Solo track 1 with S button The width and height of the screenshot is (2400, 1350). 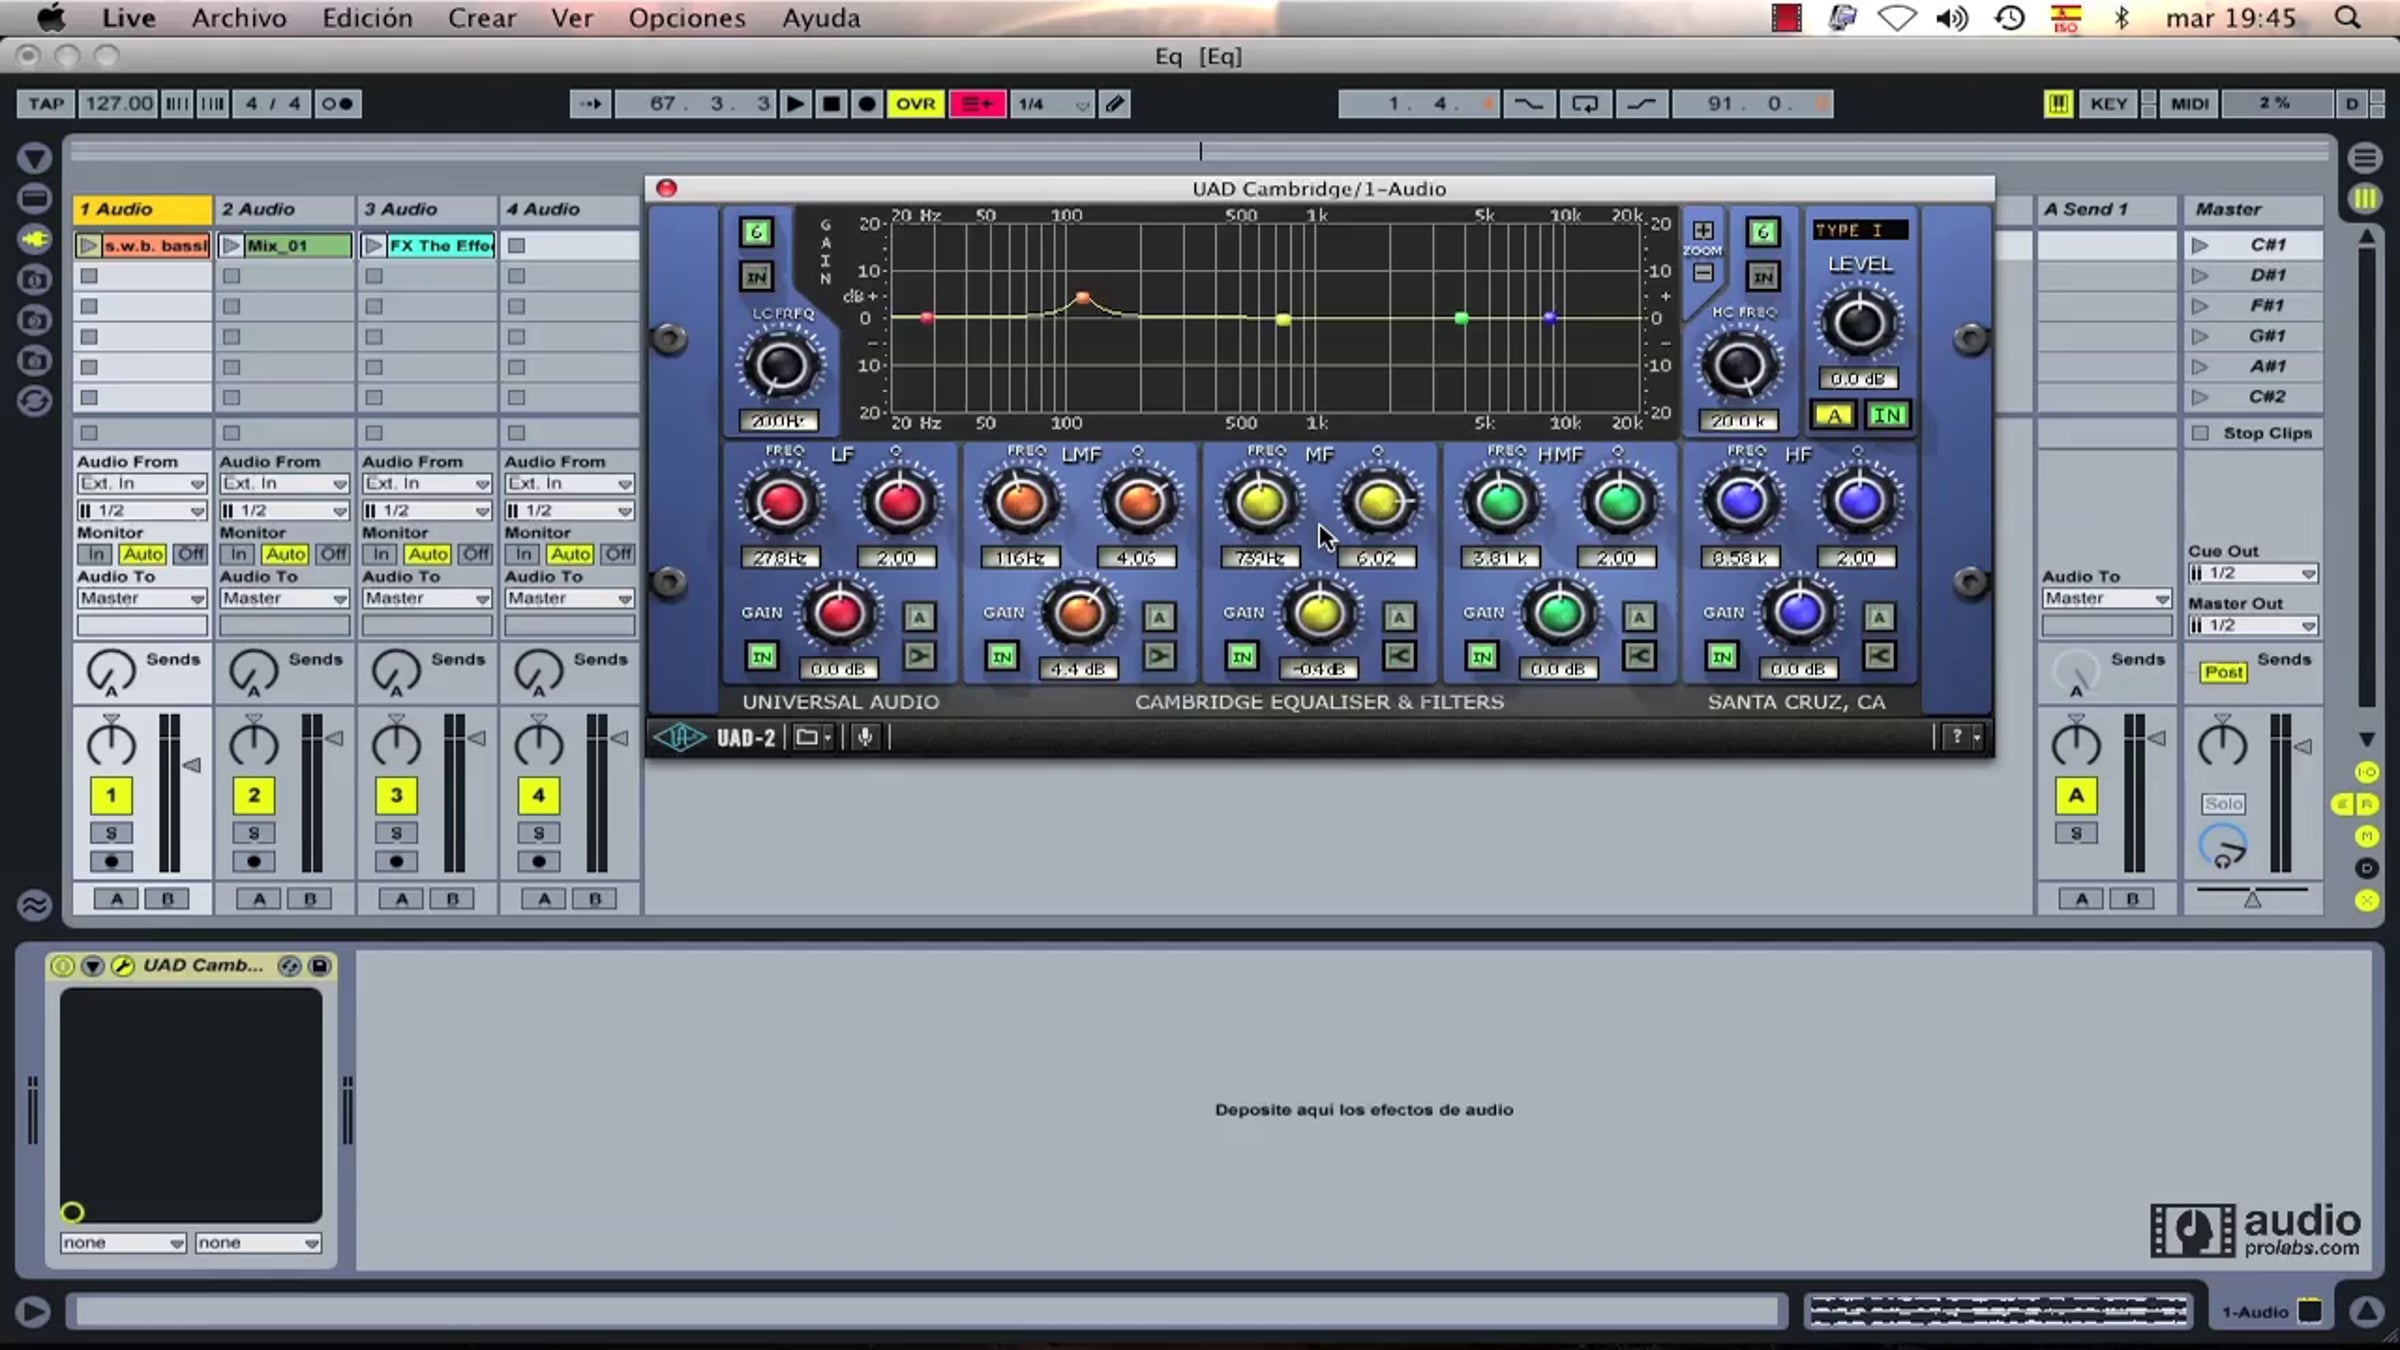tap(111, 833)
